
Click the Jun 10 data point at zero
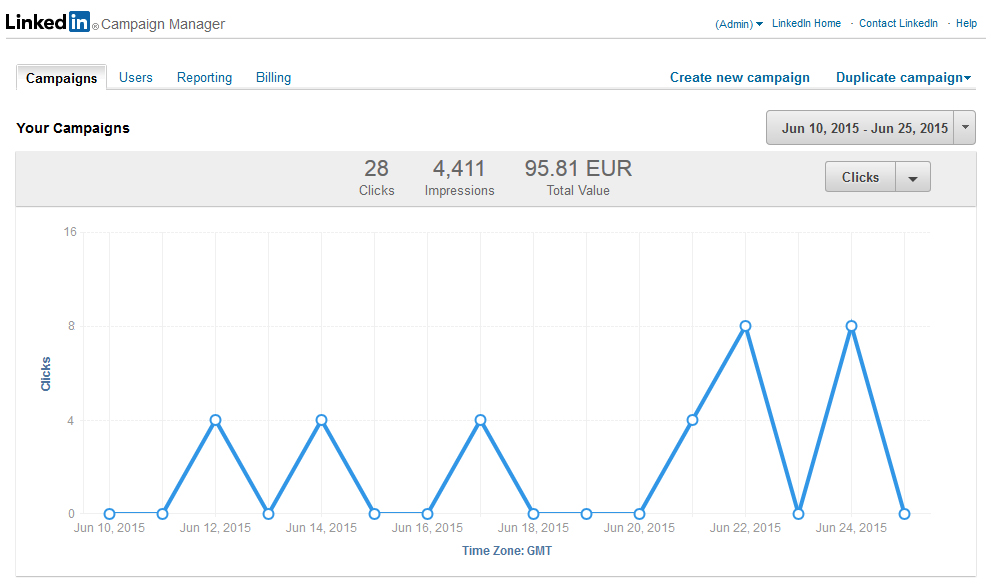tap(109, 514)
